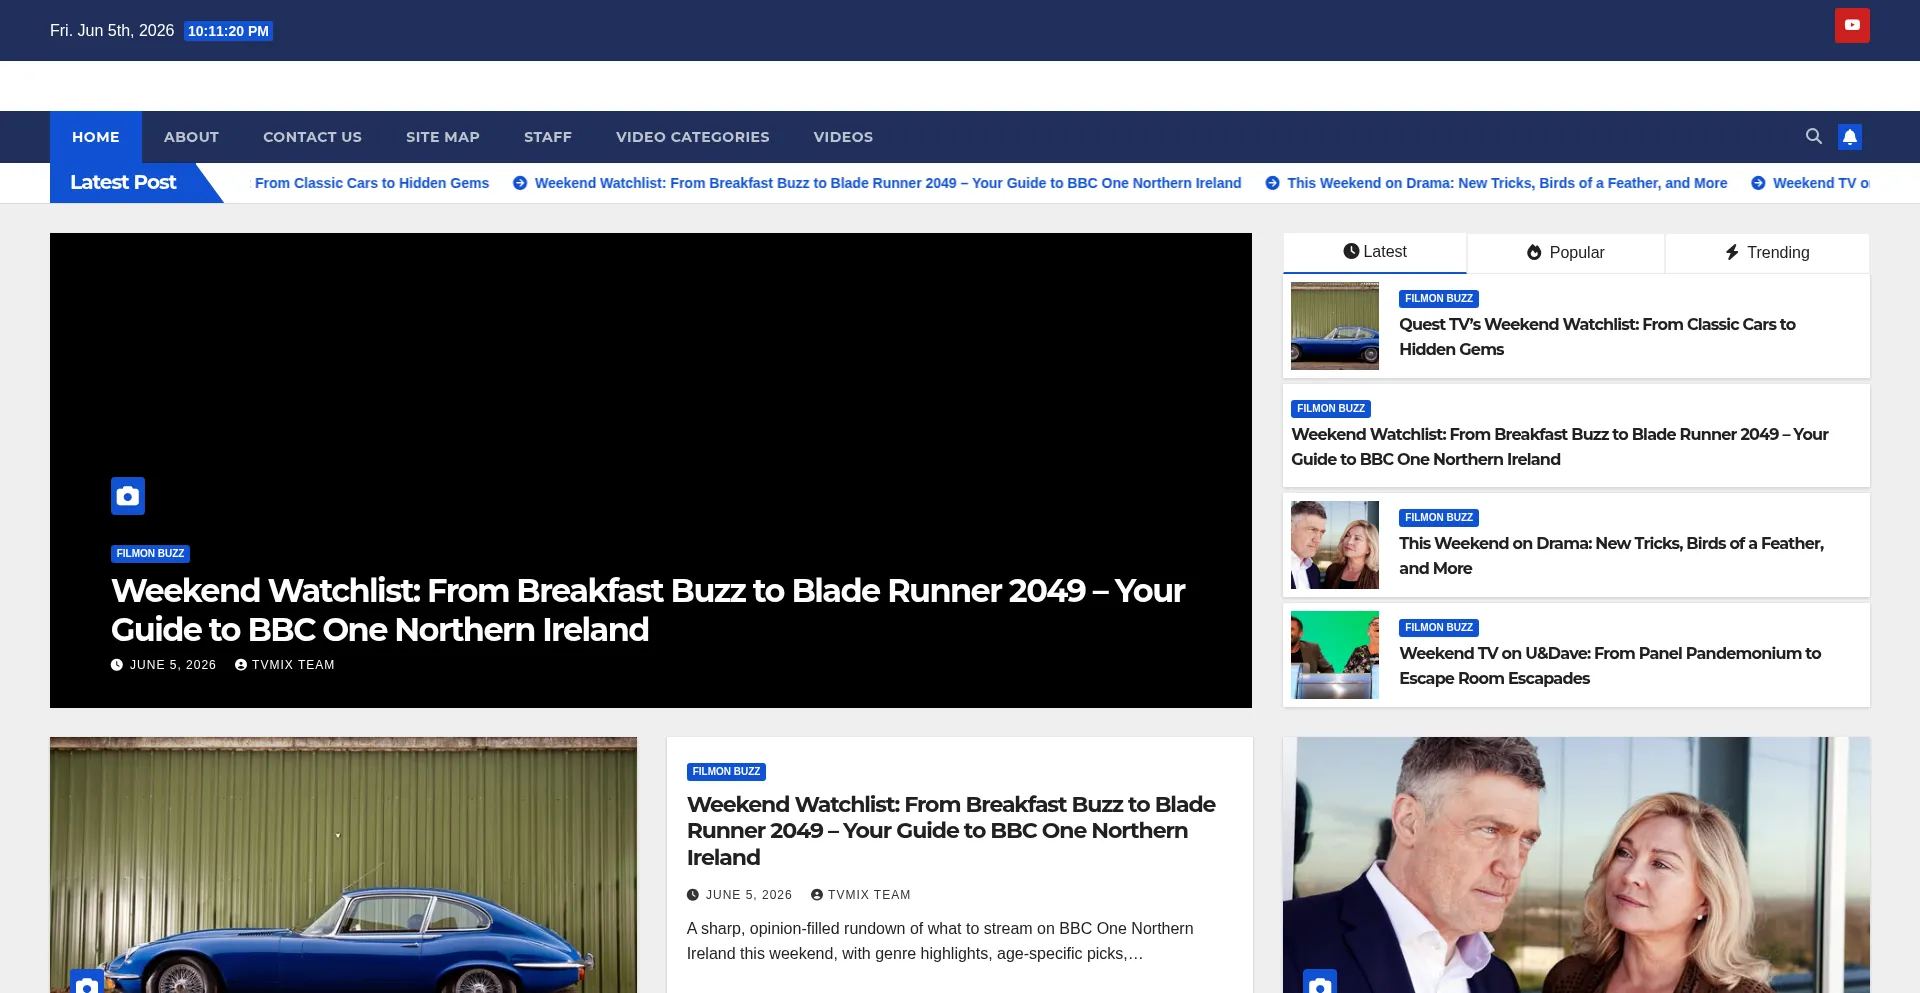Click the notification bell icon
1920x993 pixels.
(x=1850, y=137)
